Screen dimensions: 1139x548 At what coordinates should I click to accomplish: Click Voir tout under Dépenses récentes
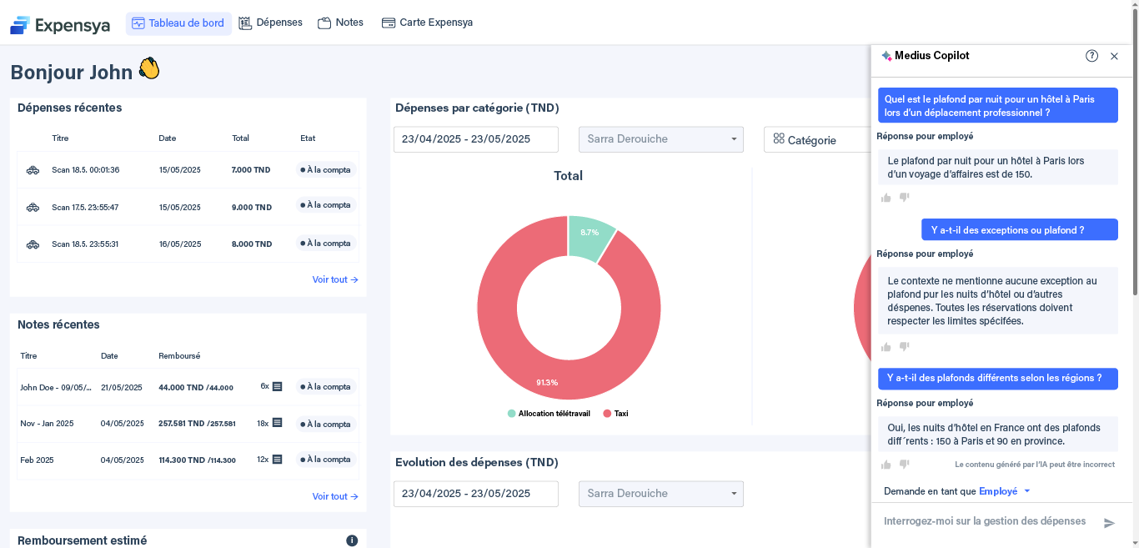point(335,280)
